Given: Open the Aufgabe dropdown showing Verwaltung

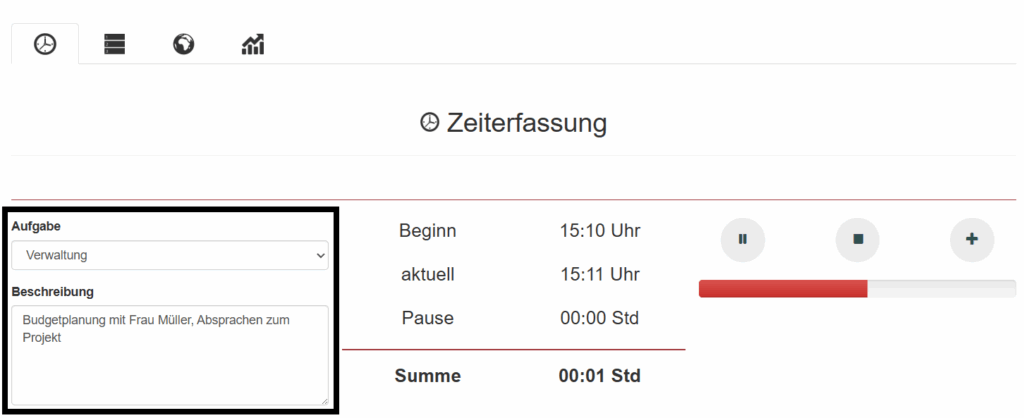Looking at the screenshot, I should pos(170,255).
